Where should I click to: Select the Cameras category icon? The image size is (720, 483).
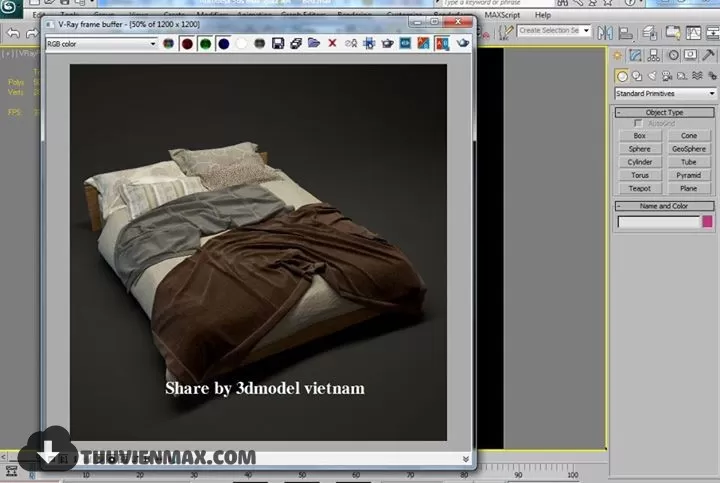(x=667, y=76)
